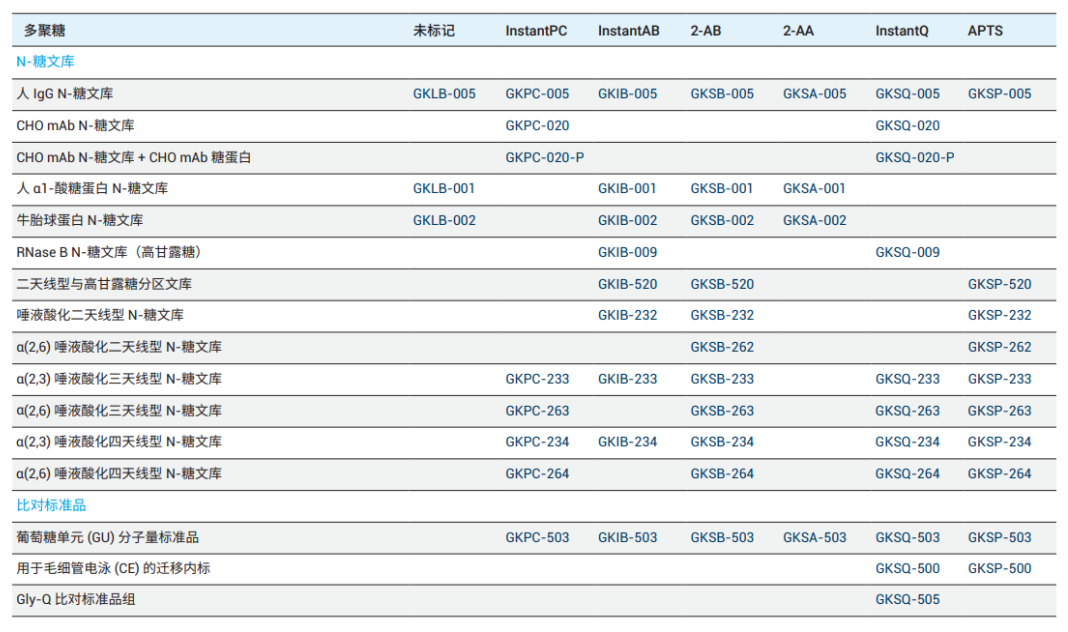Click the GKPC-005 InstantPC link
The height and width of the screenshot is (632, 1068).
(x=537, y=94)
